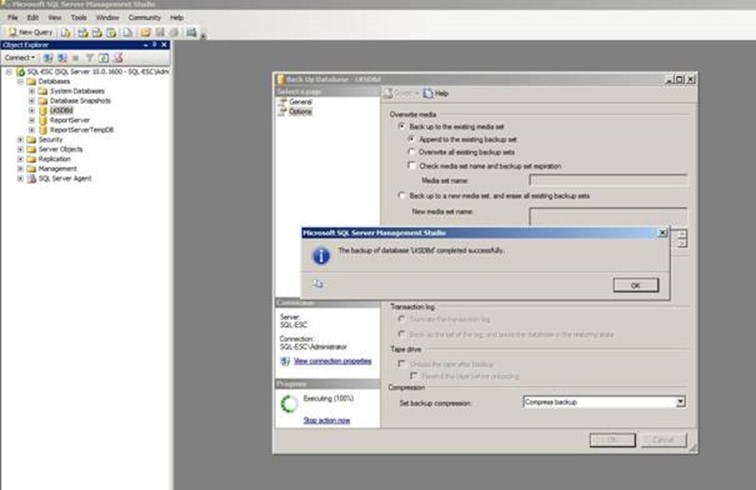Image resolution: width=756 pixels, height=490 pixels.
Task: Open the Edit menu
Action: (33, 17)
